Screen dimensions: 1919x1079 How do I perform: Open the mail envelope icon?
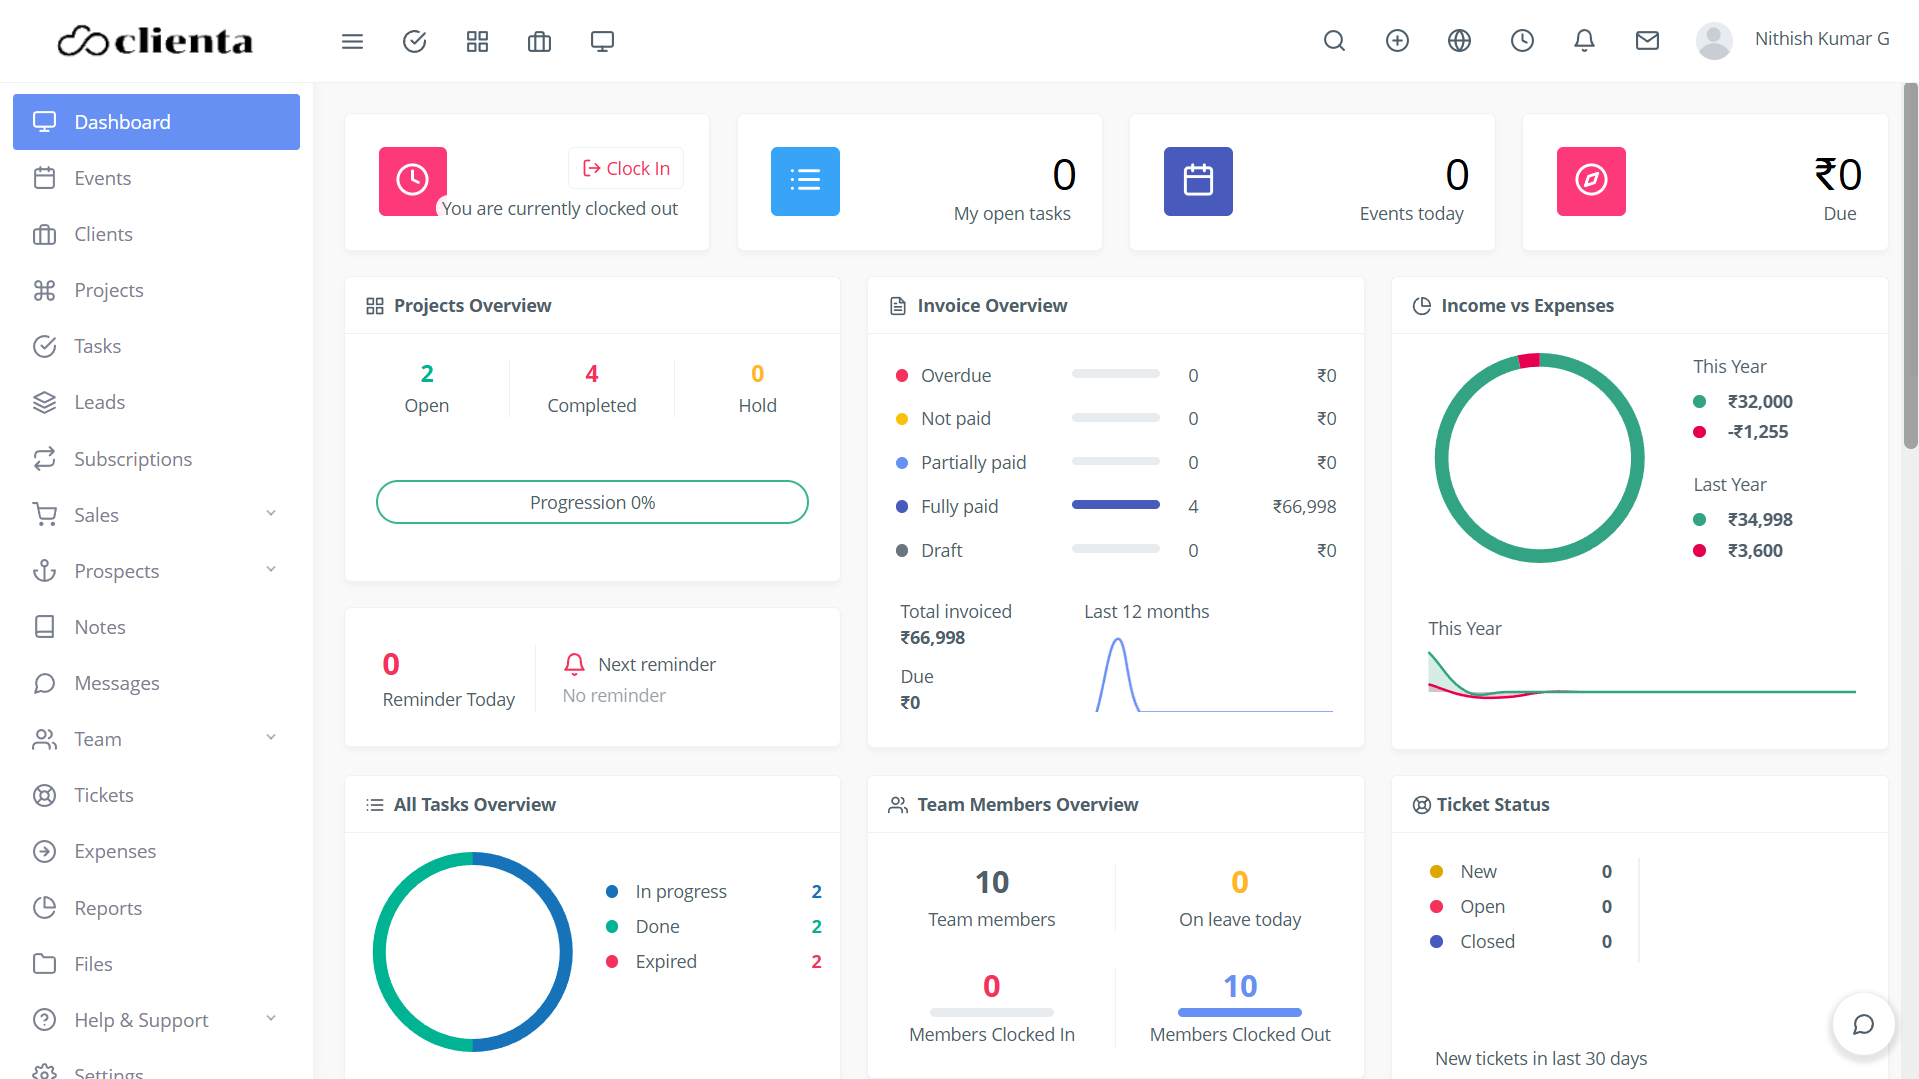click(1647, 41)
